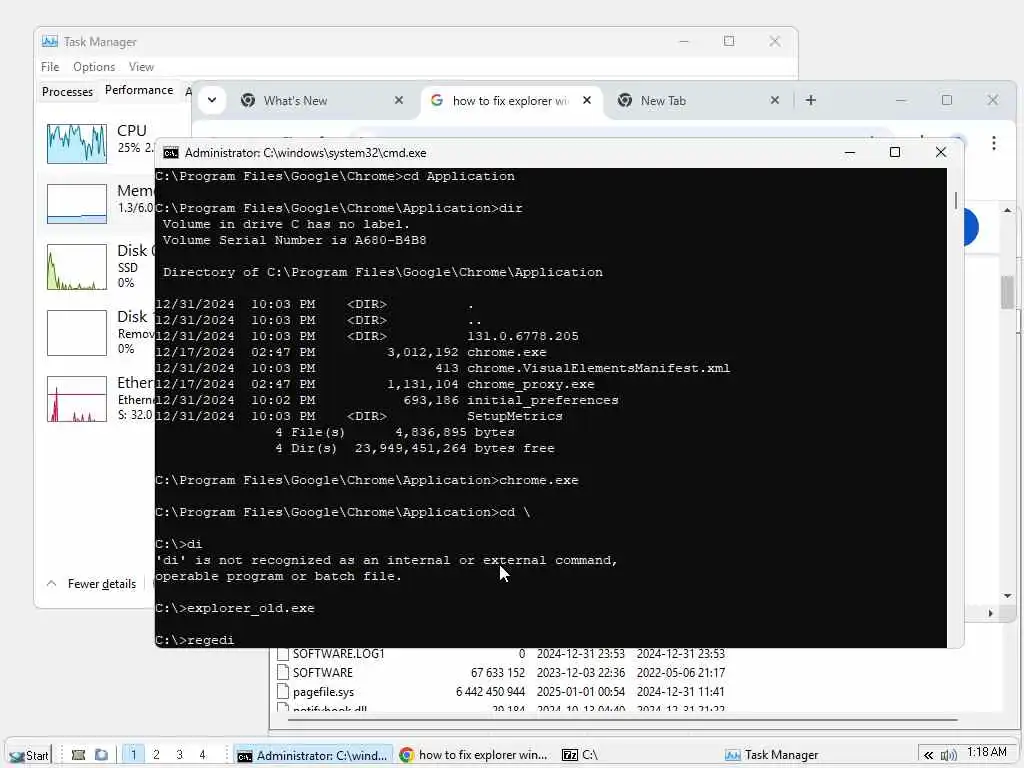Switch to virtual desktop 3
Screen dimensions: 1024x768
point(179,755)
